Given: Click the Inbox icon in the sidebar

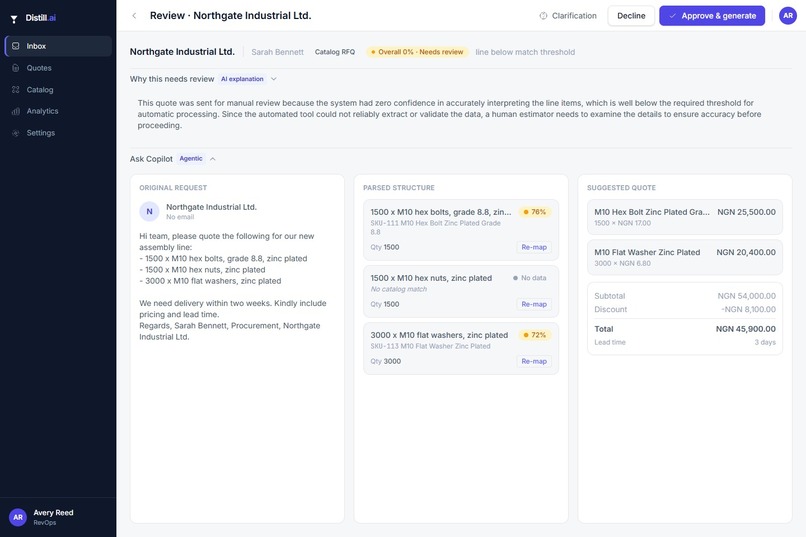Looking at the screenshot, I should (x=15, y=46).
